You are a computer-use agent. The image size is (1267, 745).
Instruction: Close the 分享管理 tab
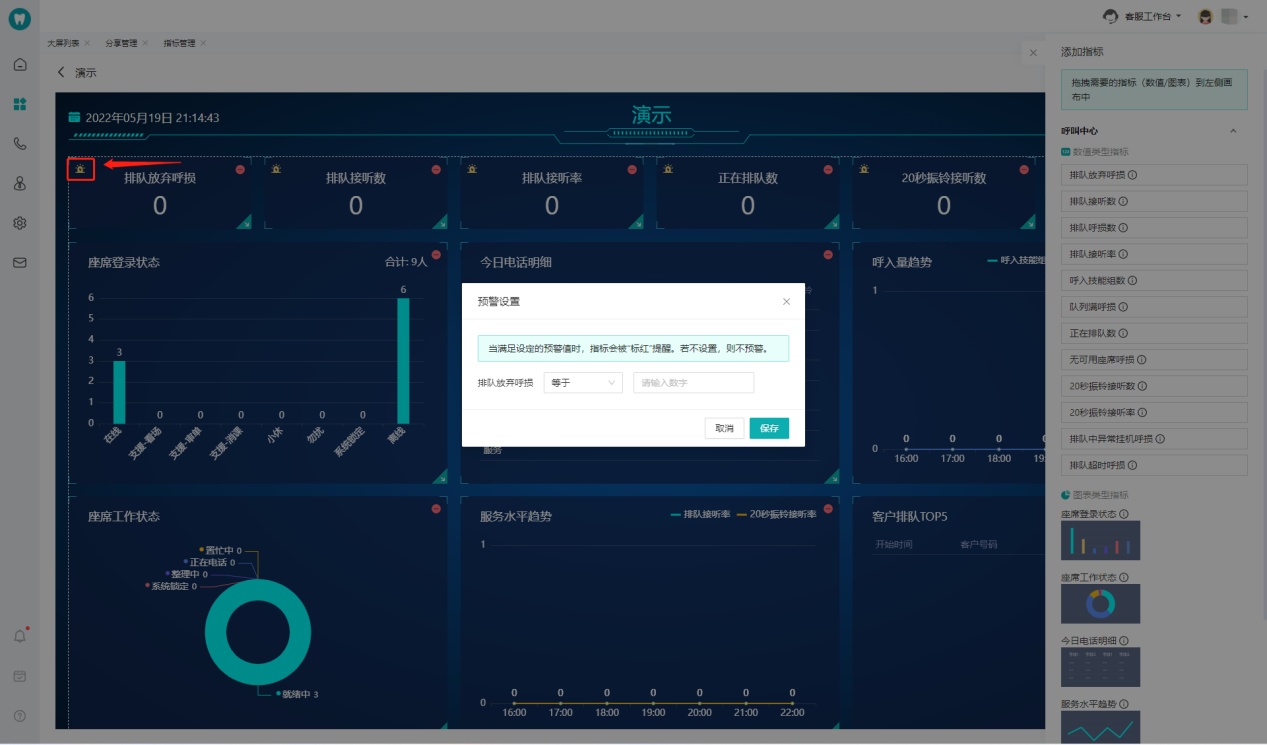[x=145, y=43]
